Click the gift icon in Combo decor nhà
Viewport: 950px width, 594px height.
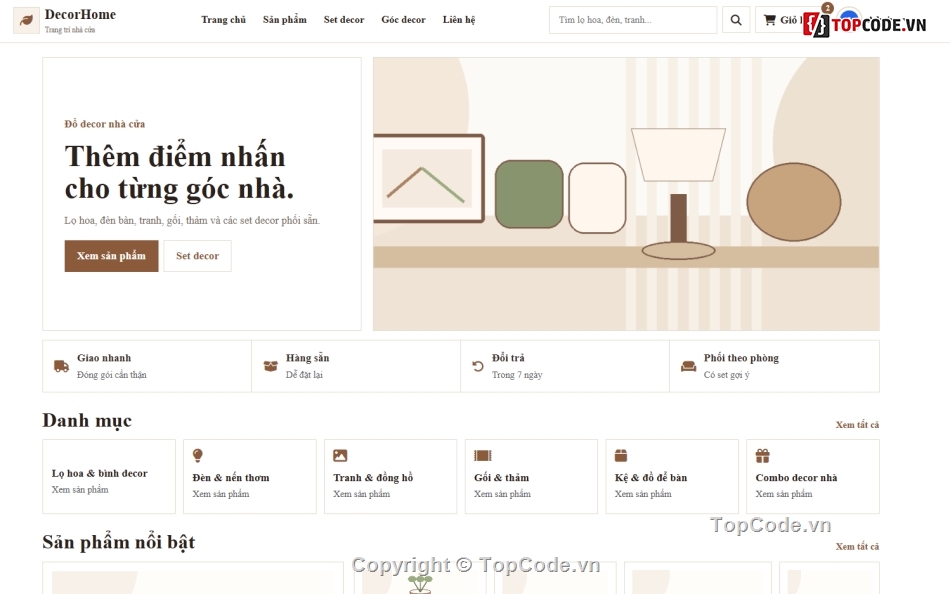click(762, 455)
